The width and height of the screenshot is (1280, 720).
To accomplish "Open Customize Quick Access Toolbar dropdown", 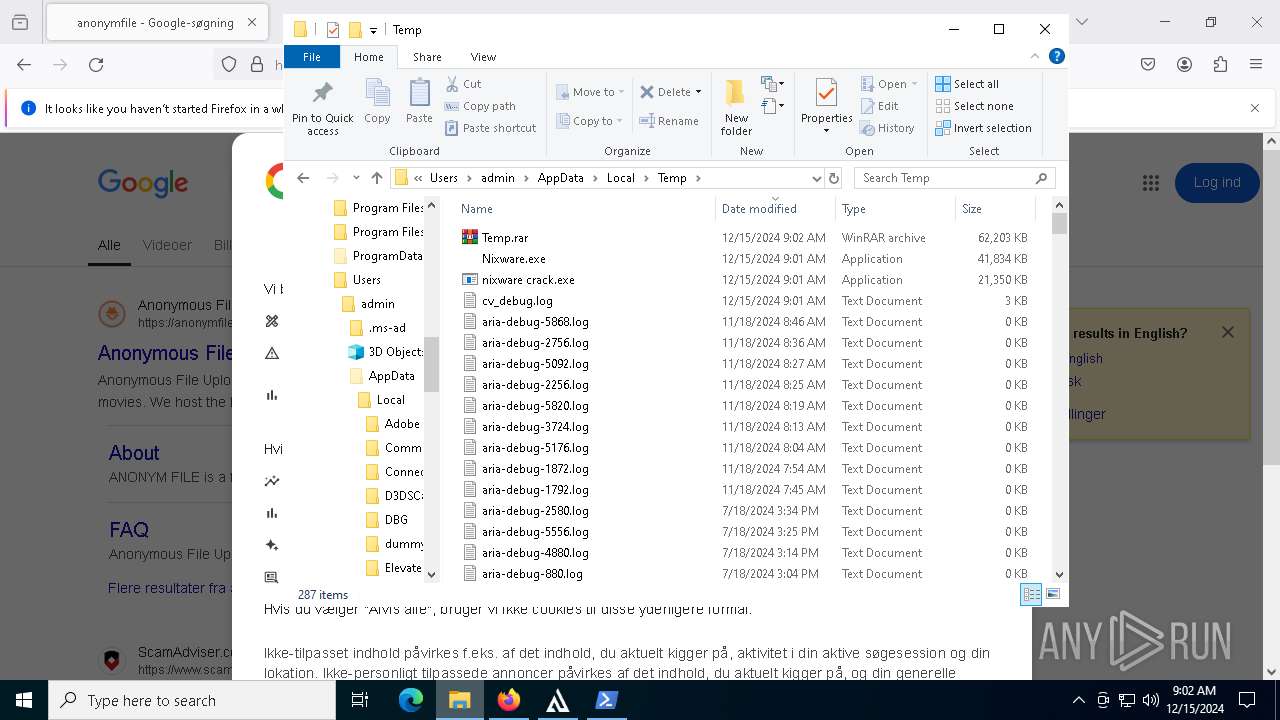I will 373,30.
